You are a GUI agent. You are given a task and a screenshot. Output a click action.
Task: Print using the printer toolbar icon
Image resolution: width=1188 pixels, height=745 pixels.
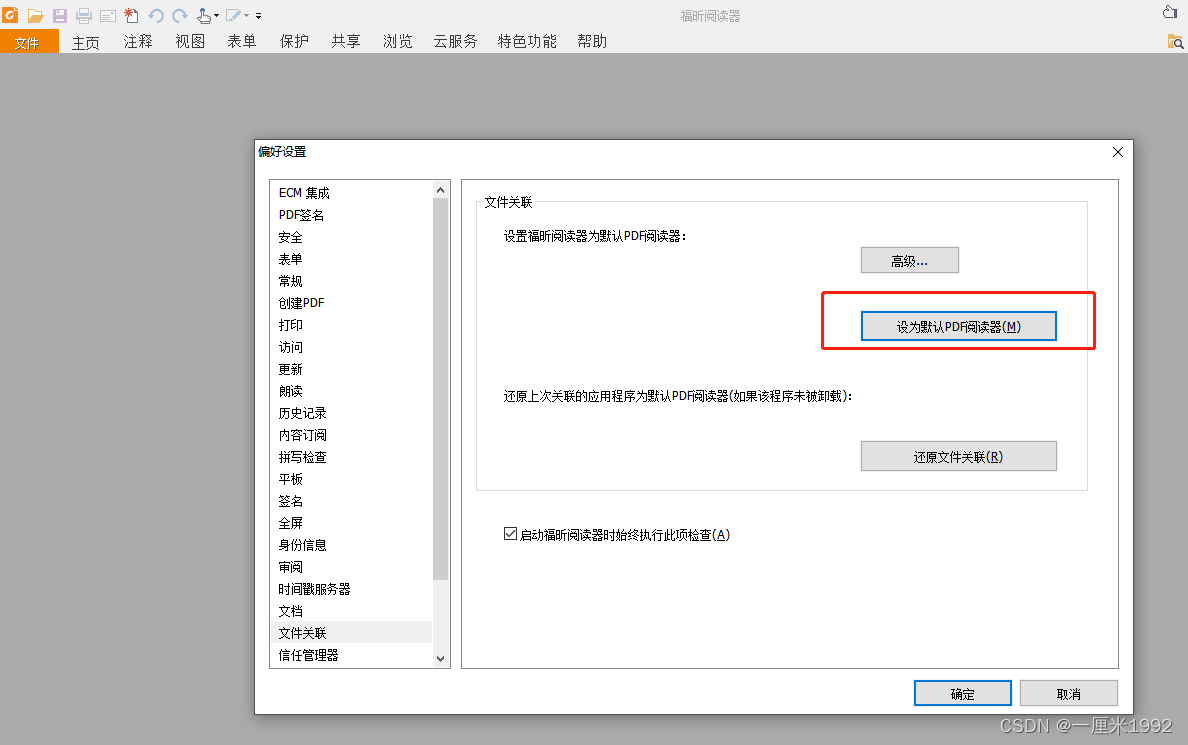84,15
